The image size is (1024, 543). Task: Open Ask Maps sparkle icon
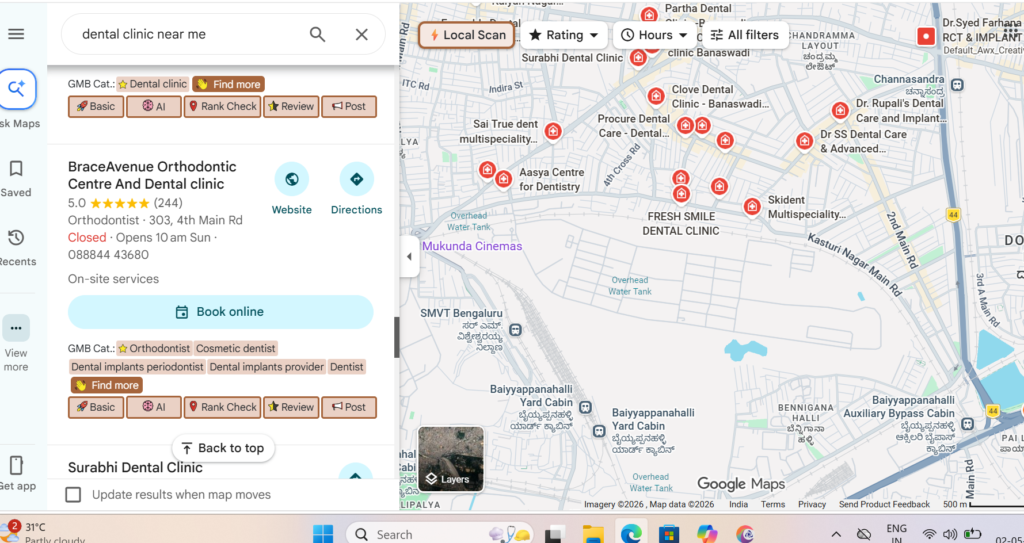click(16, 89)
